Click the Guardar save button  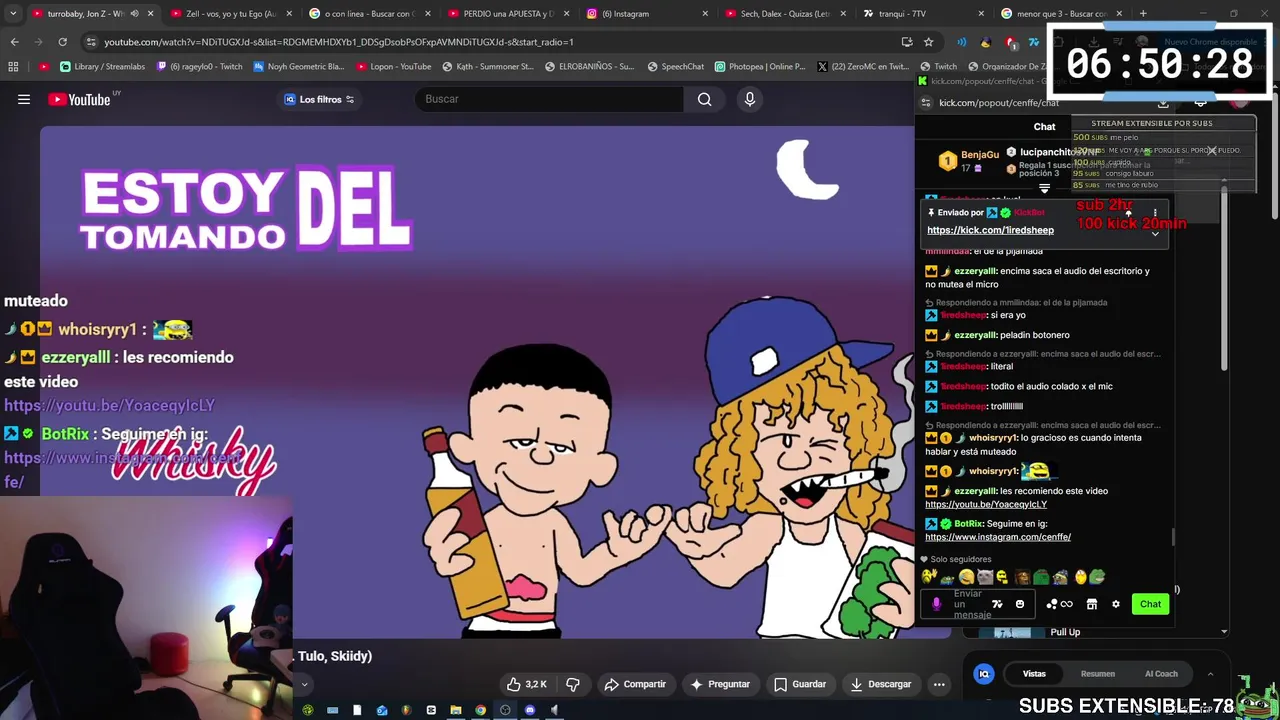(800, 684)
